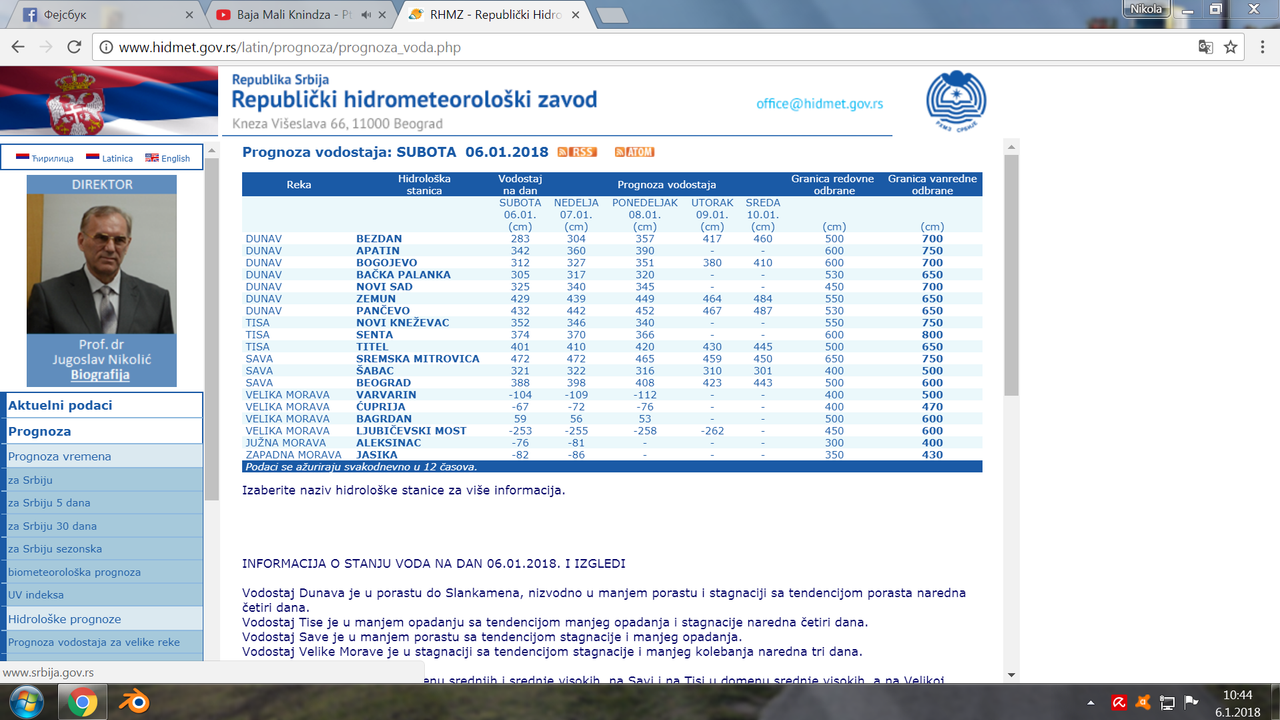The width and height of the screenshot is (1280, 720).
Task: Open the PANČEVO station link
Action: tap(383, 311)
